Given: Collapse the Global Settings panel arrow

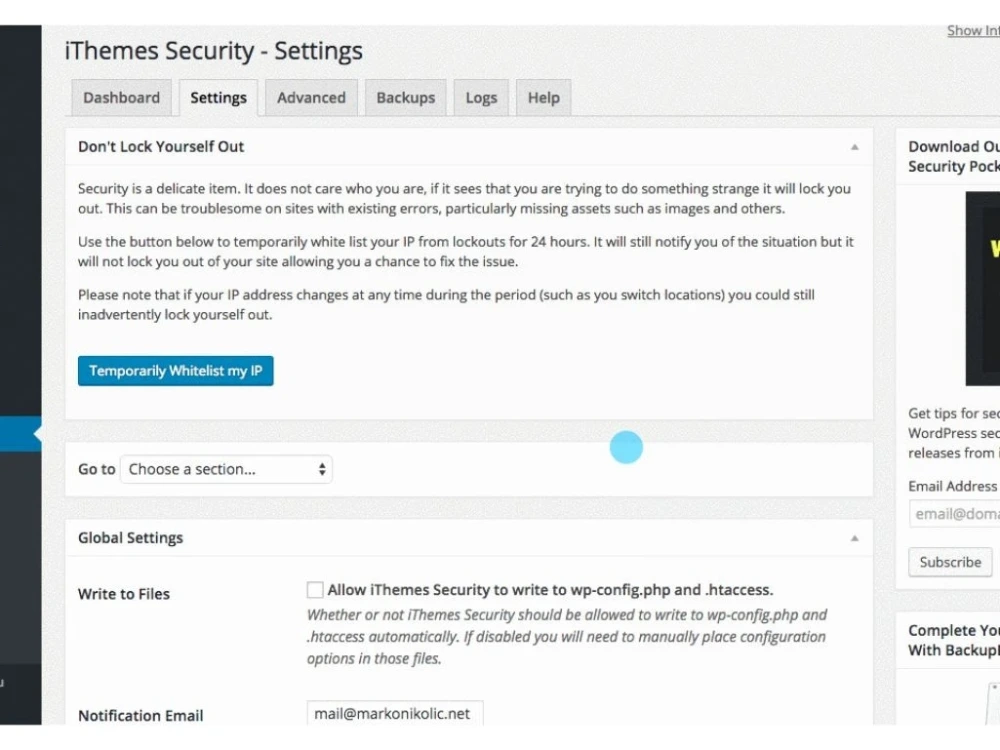Looking at the screenshot, I should point(854,538).
